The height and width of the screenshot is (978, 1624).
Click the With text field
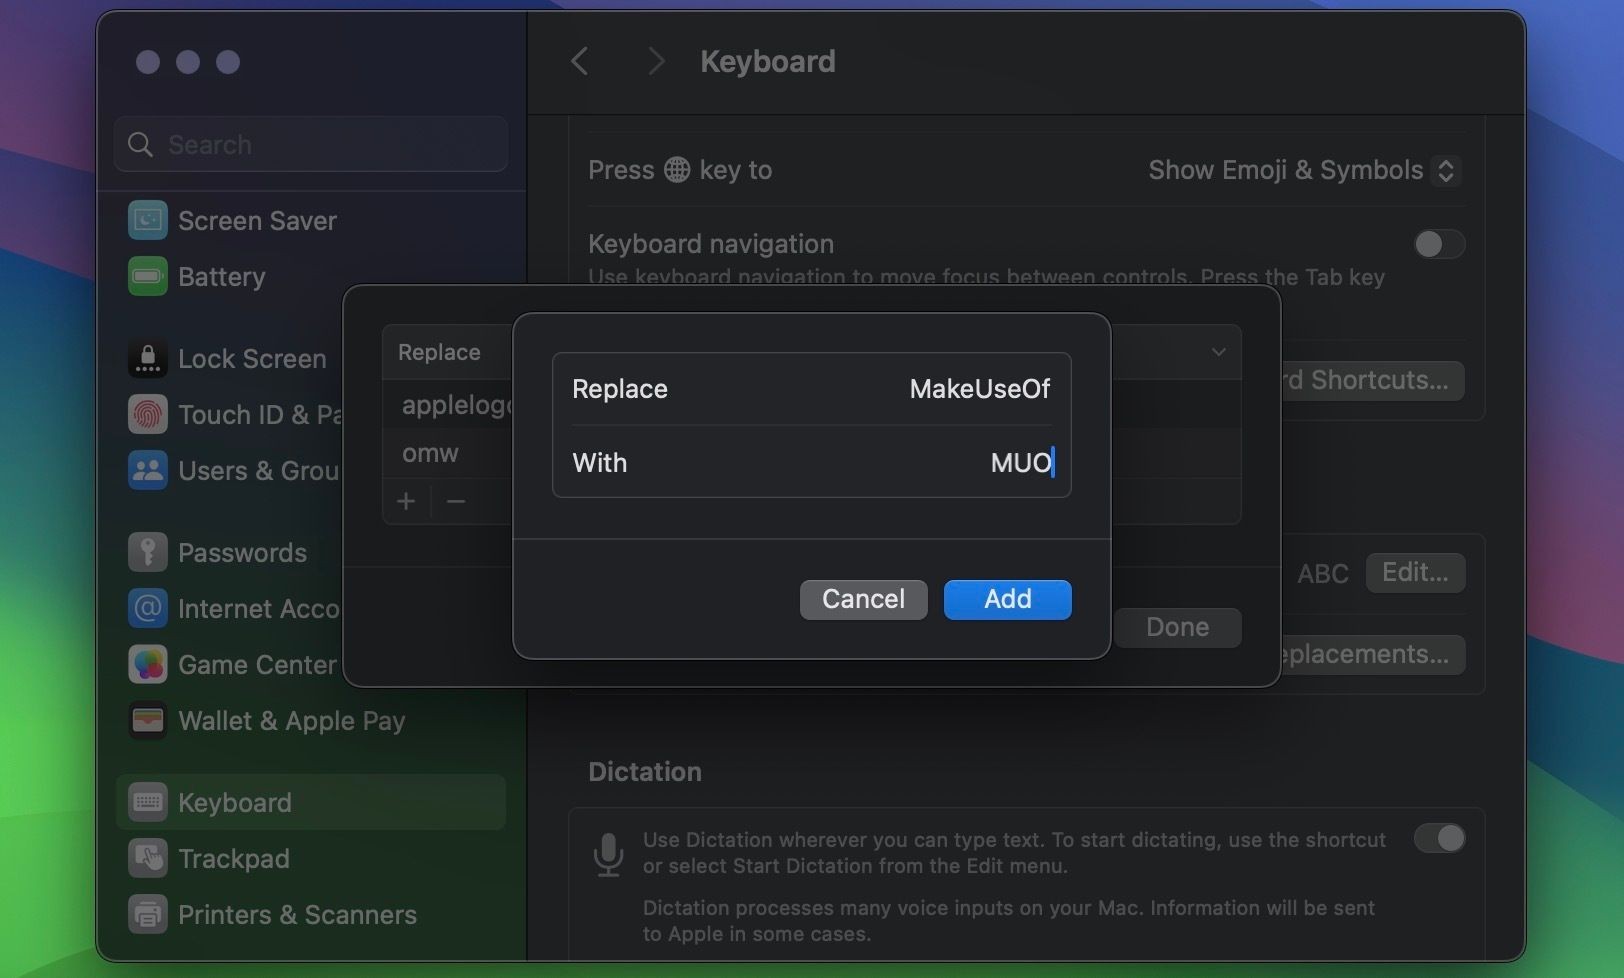(x=811, y=463)
